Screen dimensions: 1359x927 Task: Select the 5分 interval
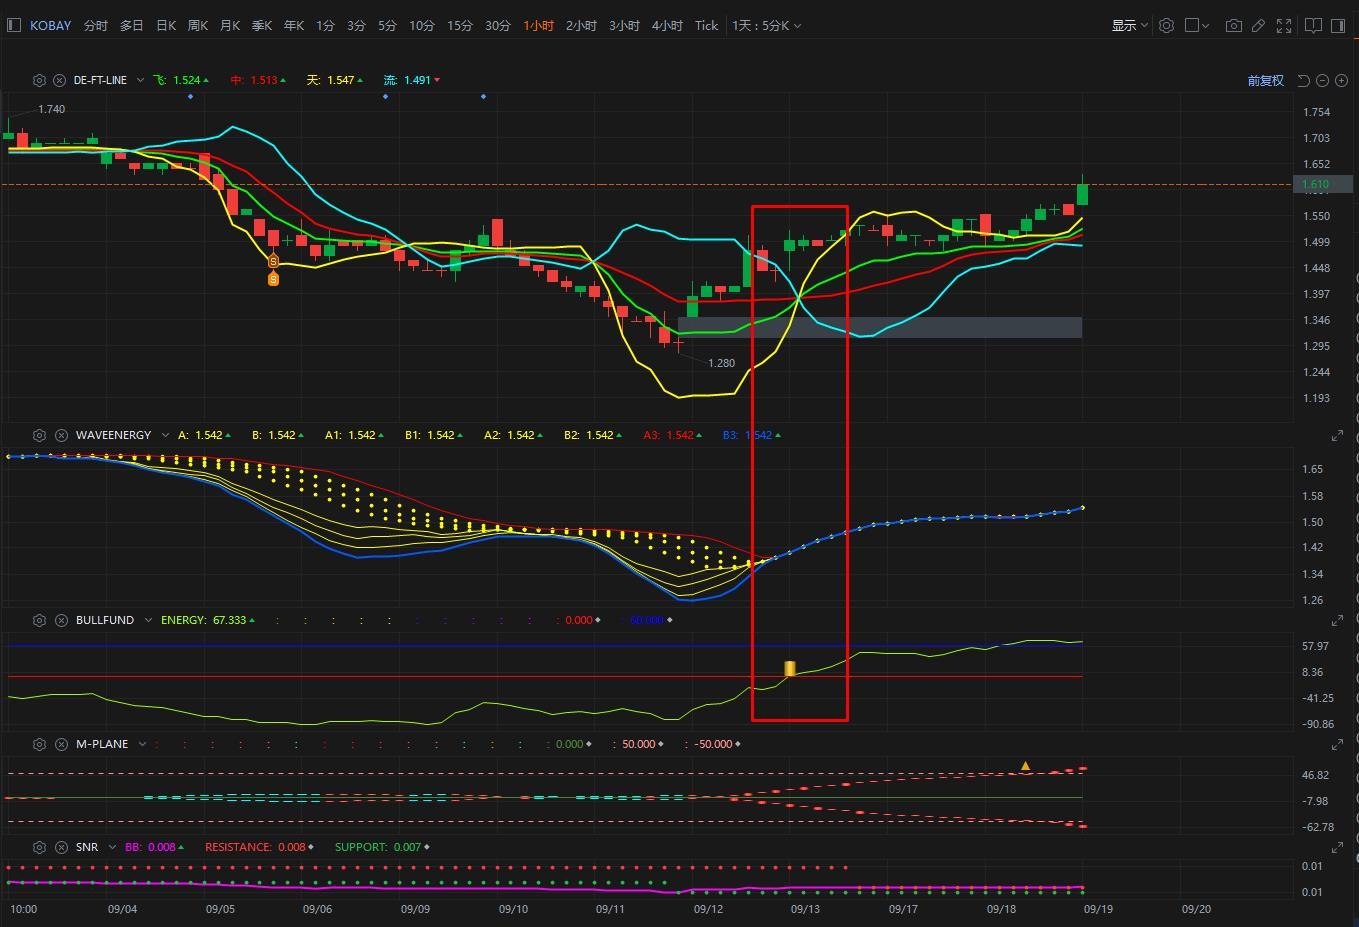387,25
